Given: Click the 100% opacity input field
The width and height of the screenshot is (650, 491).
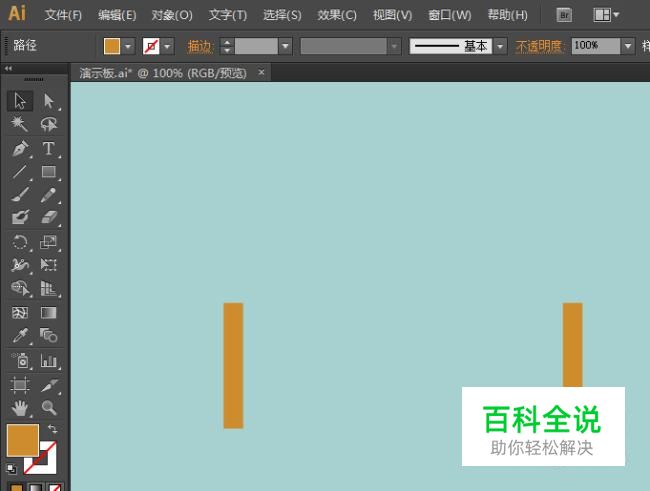Looking at the screenshot, I should point(596,46).
